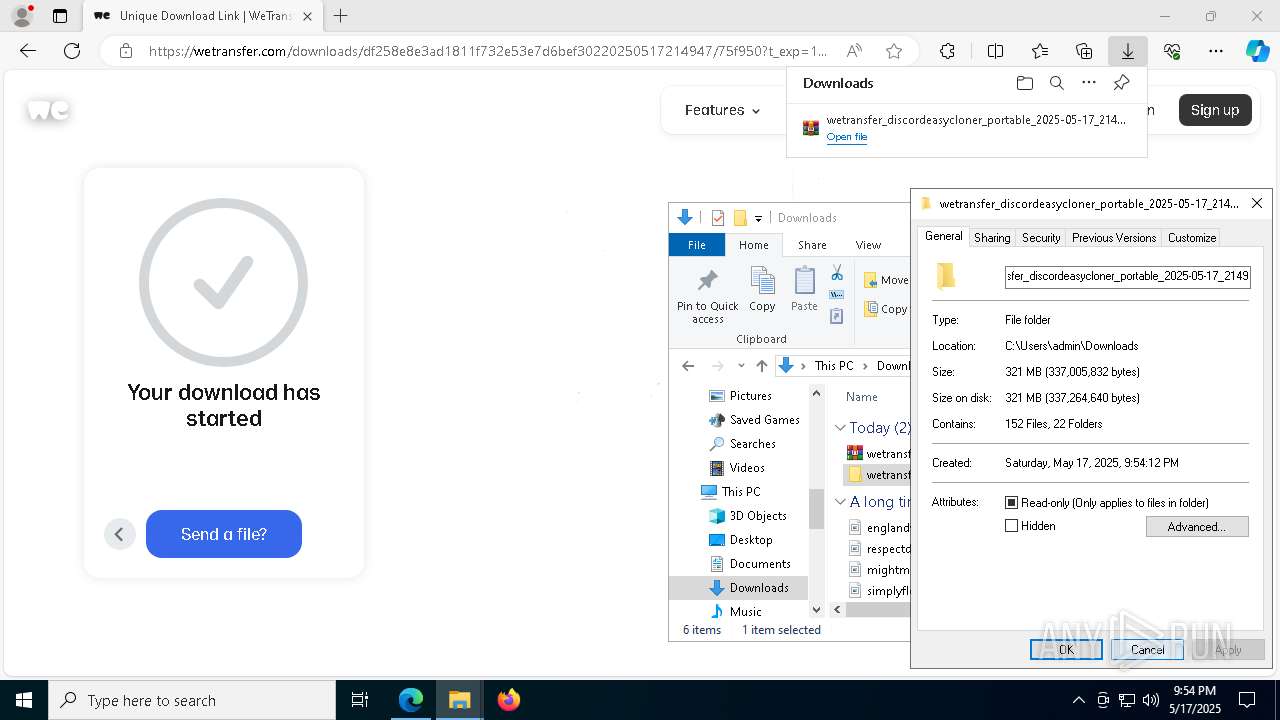Toggle Edge split screen icon
Viewport: 1280px width, 720px height.
(x=995, y=51)
